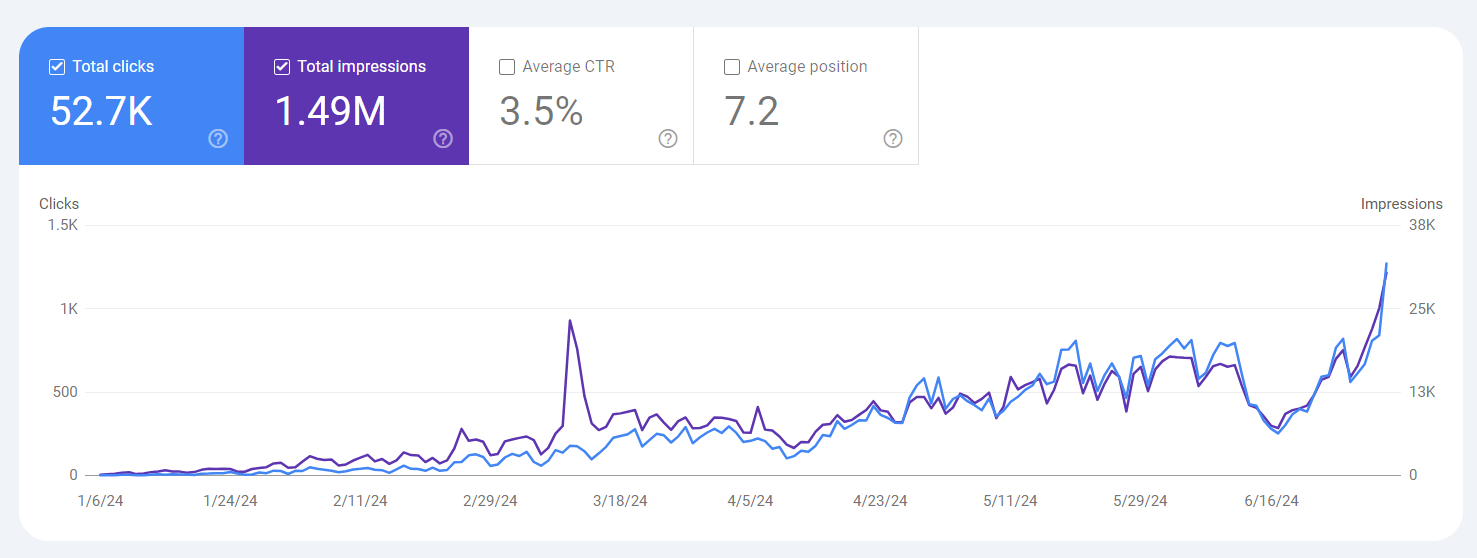This screenshot has height=558, width=1477.
Task: Enable the Average position checkbox
Action: pyautogui.click(x=732, y=67)
